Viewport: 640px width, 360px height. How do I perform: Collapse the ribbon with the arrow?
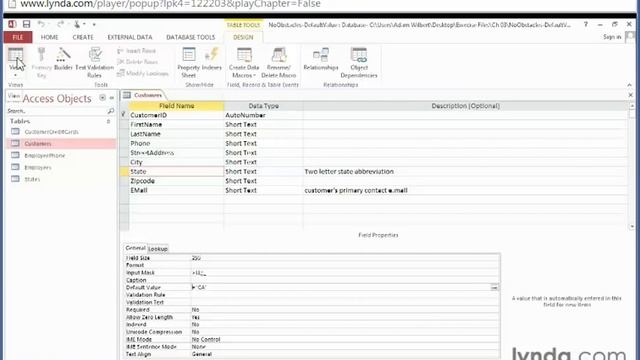click(x=629, y=85)
